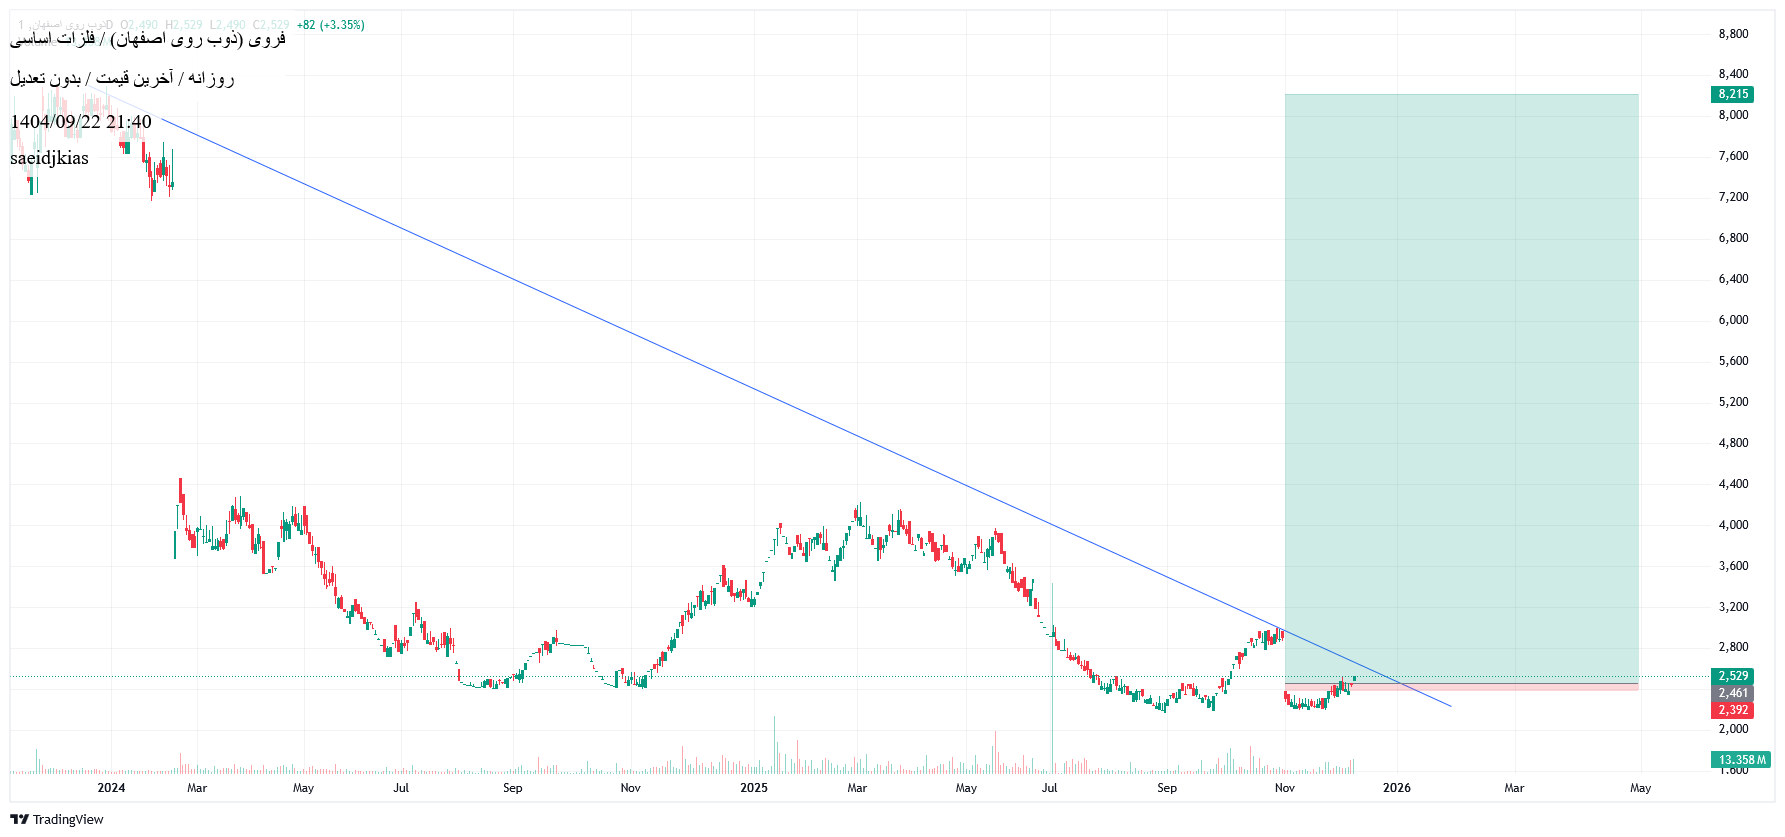
Task: Click the 4,000 price axis tick
Action: [1733, 525]
